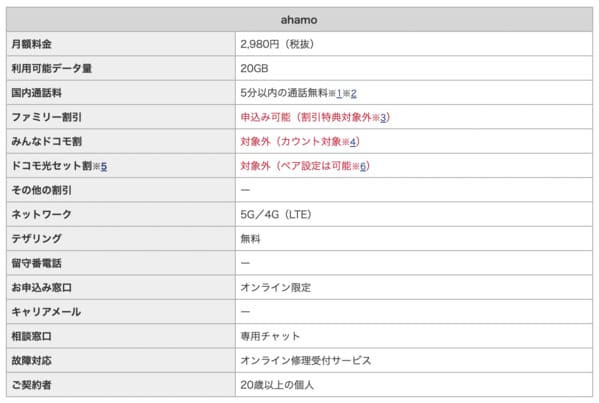Open footnote 5 link next to ドコモ光セット割

[104, 166]
